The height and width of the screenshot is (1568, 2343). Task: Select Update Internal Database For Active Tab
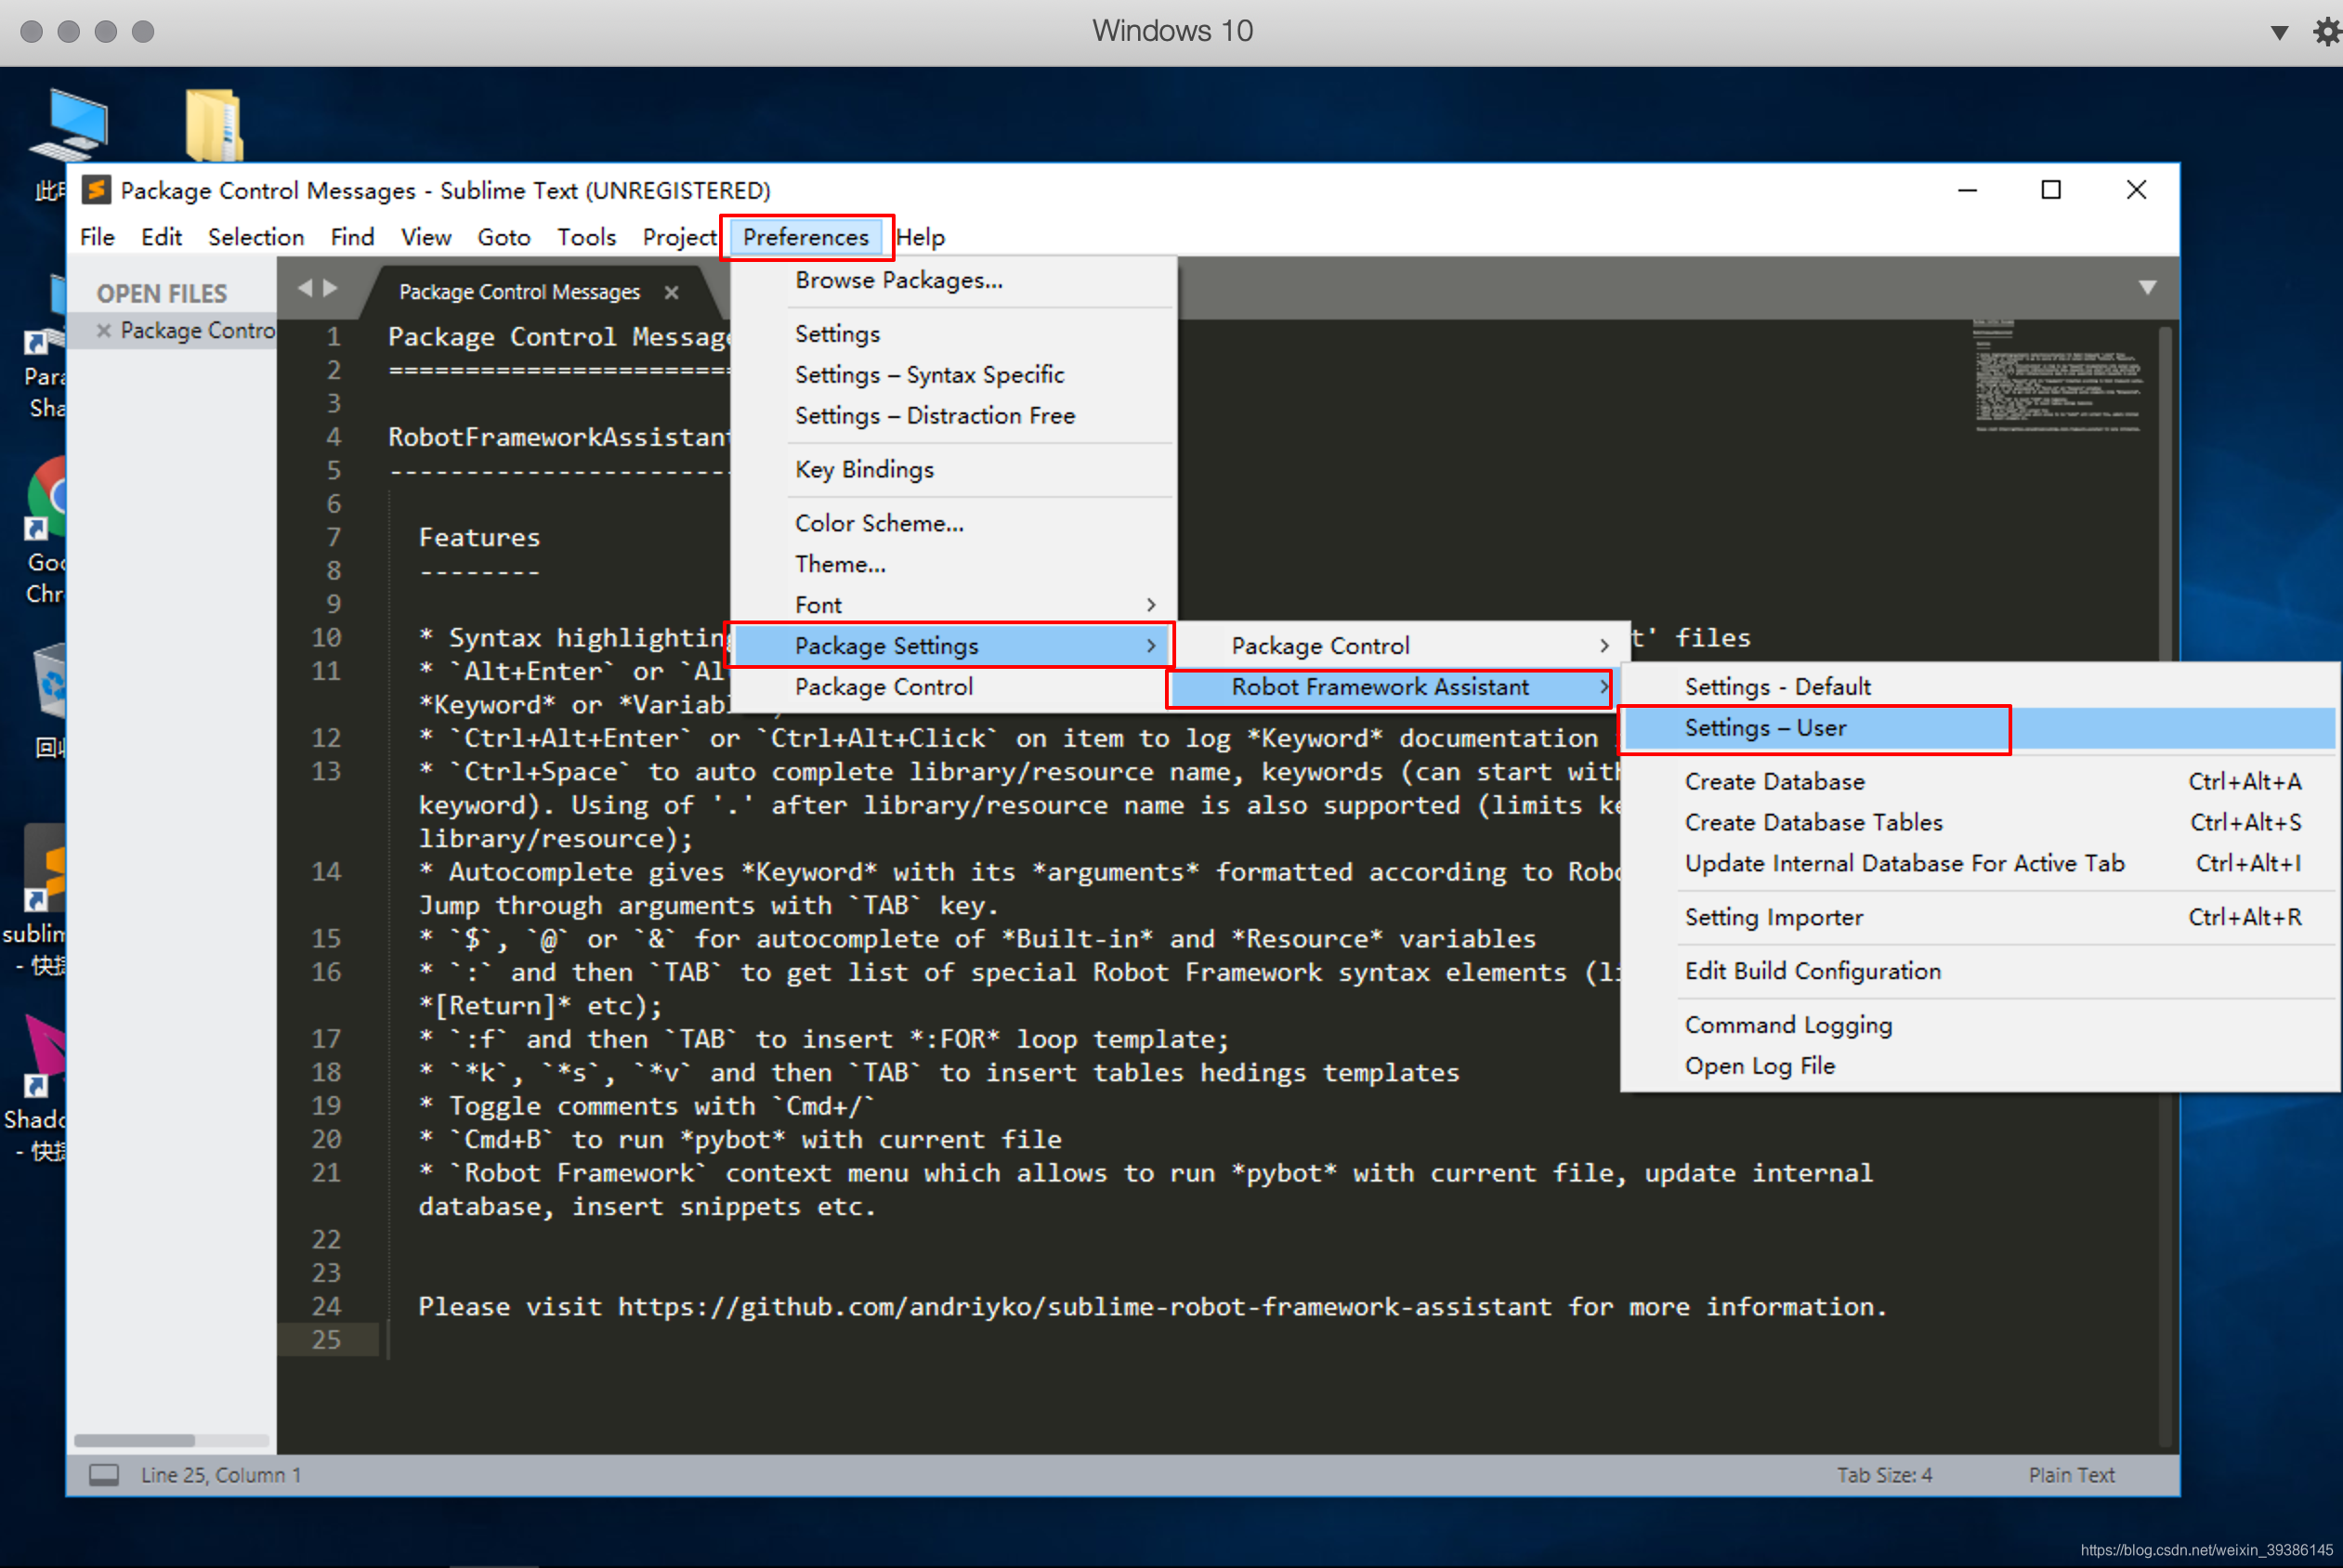1979,864
